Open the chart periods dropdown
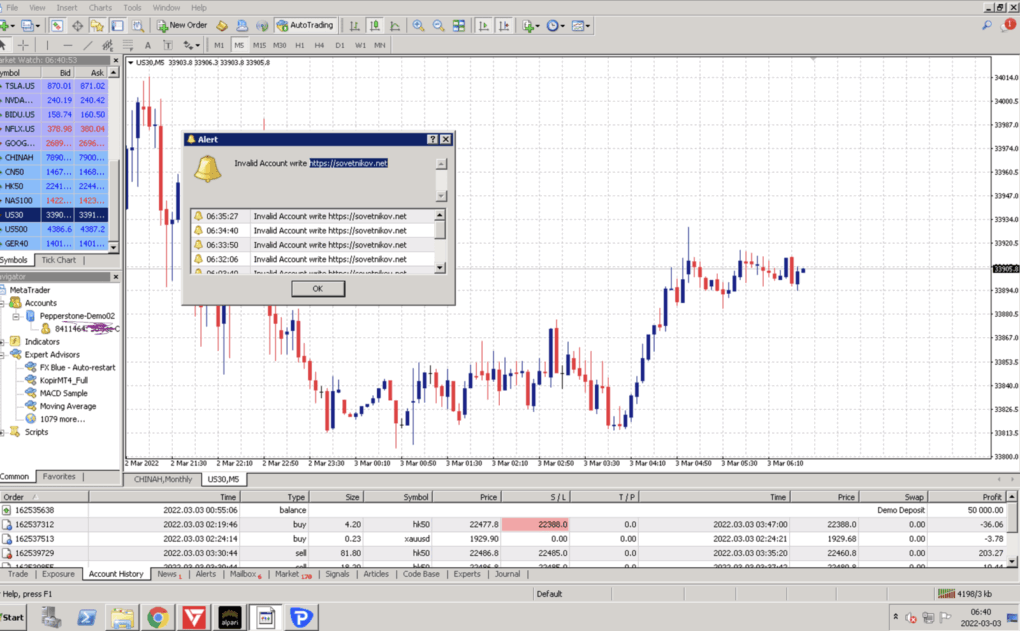This screenshot has width=1020, height=631. pos(555,25)
